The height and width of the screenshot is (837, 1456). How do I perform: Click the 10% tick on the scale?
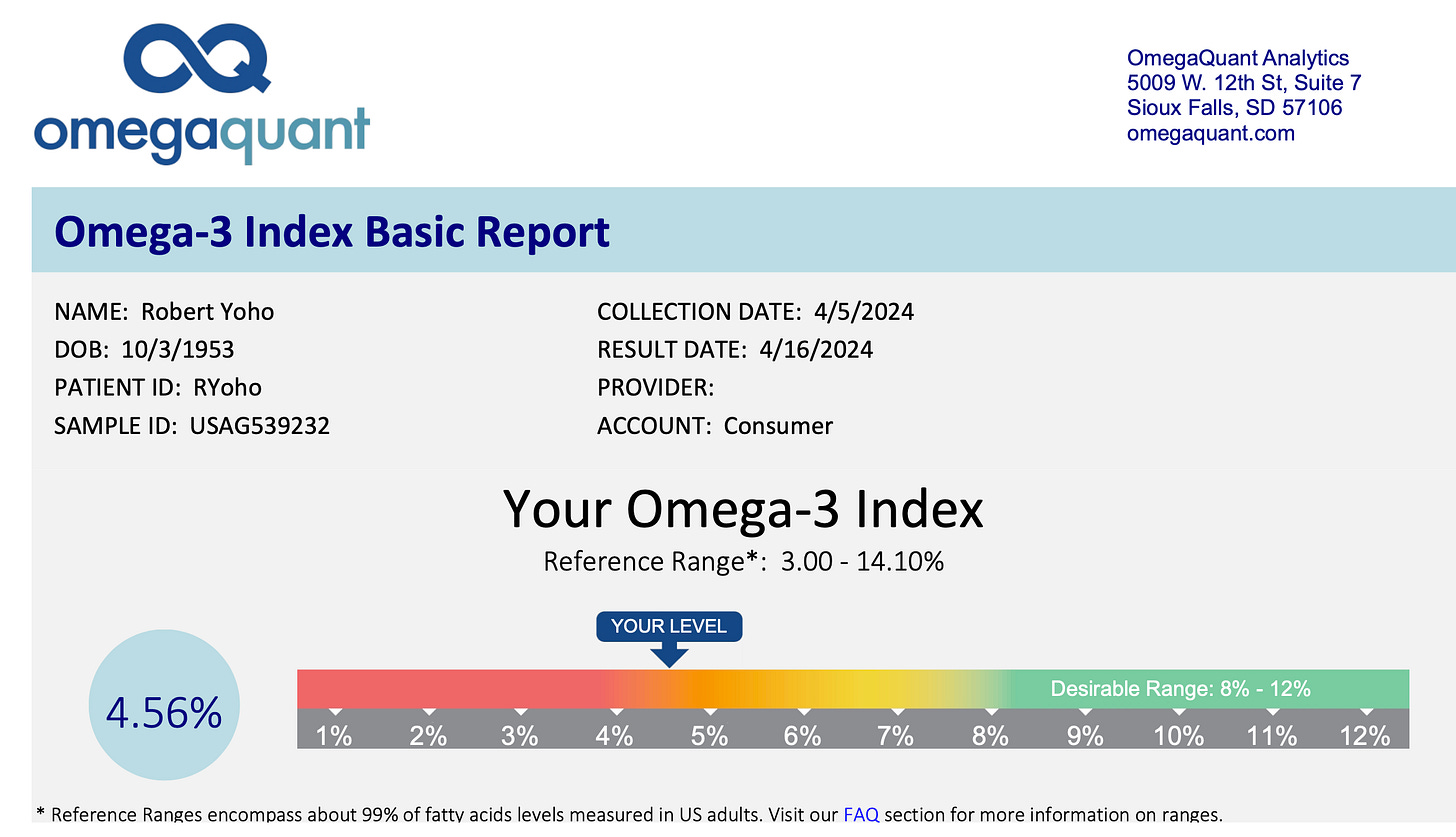[x=1178, y=735]
